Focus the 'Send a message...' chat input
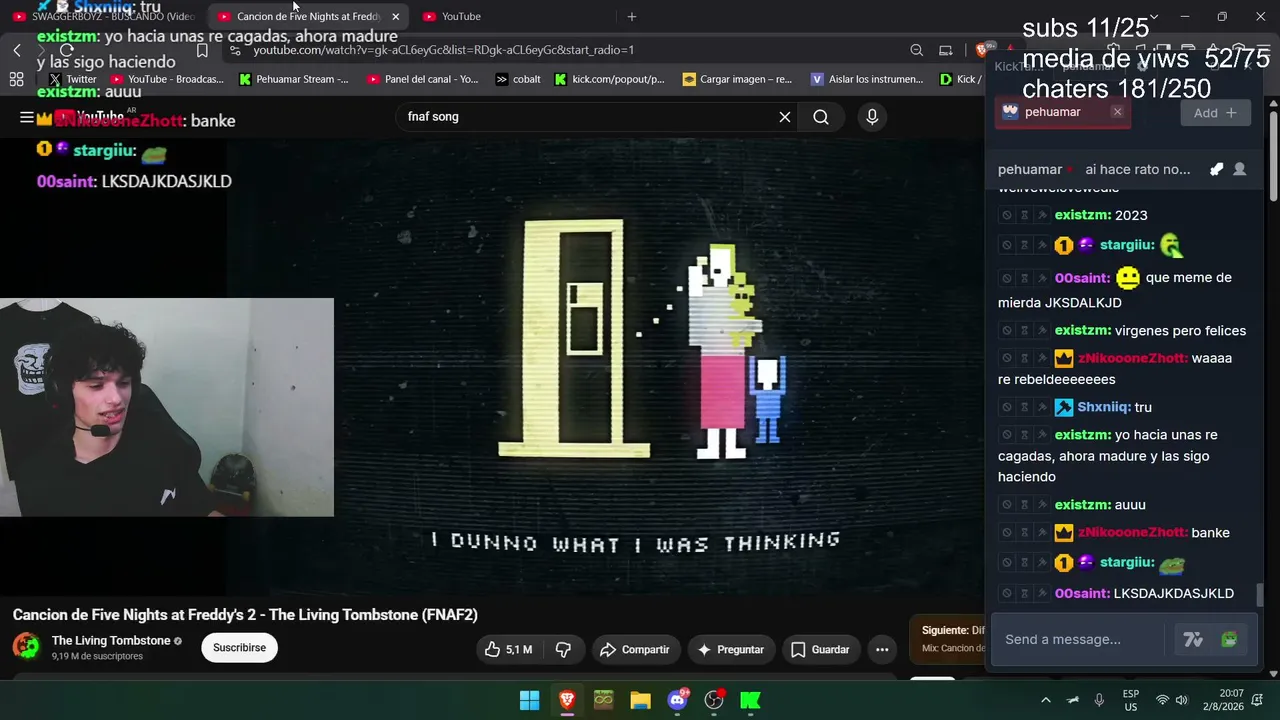Viewport: 1280px width, 720px height. pos(1080,640)
